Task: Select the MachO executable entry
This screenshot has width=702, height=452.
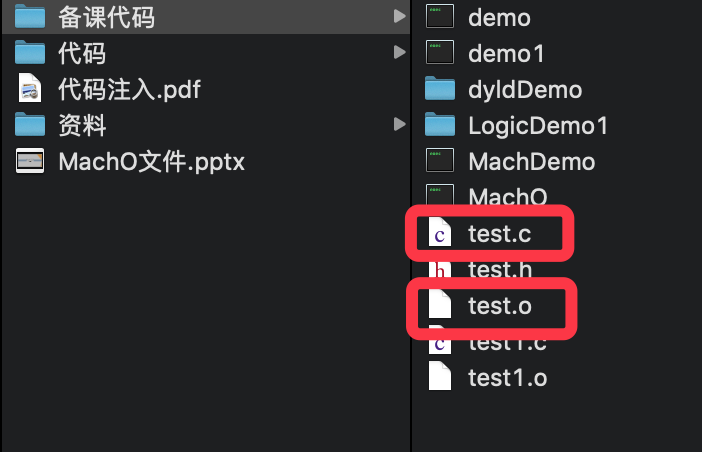Action: pos(507,196)
